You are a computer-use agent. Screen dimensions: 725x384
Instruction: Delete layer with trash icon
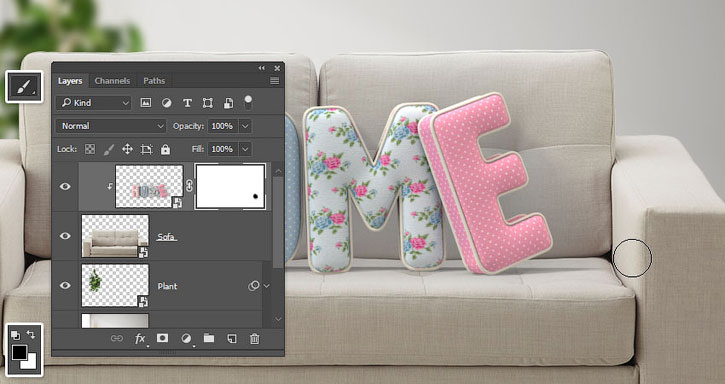(x=254, y=339)
